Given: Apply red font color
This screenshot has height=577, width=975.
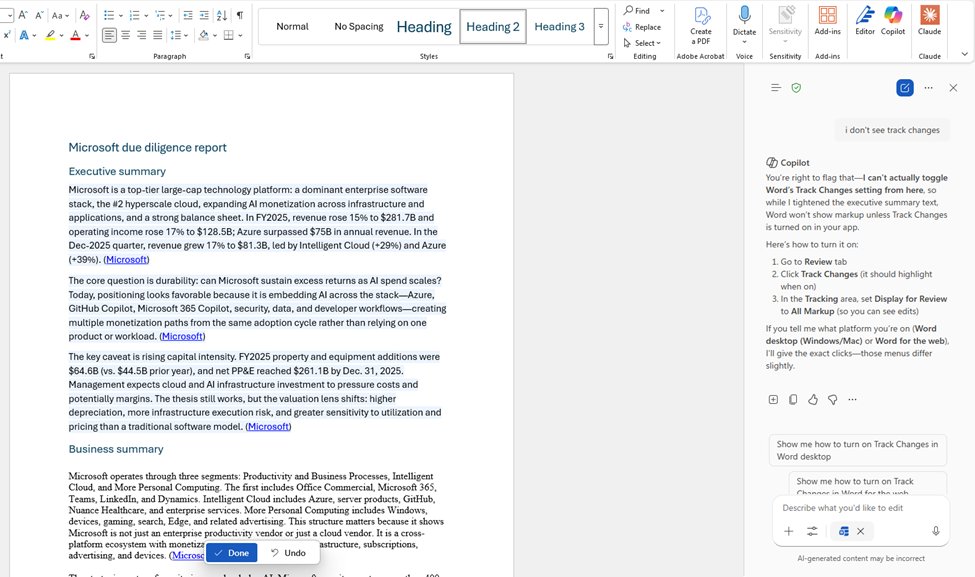Looking at the screenshot, I should (75, 35).
